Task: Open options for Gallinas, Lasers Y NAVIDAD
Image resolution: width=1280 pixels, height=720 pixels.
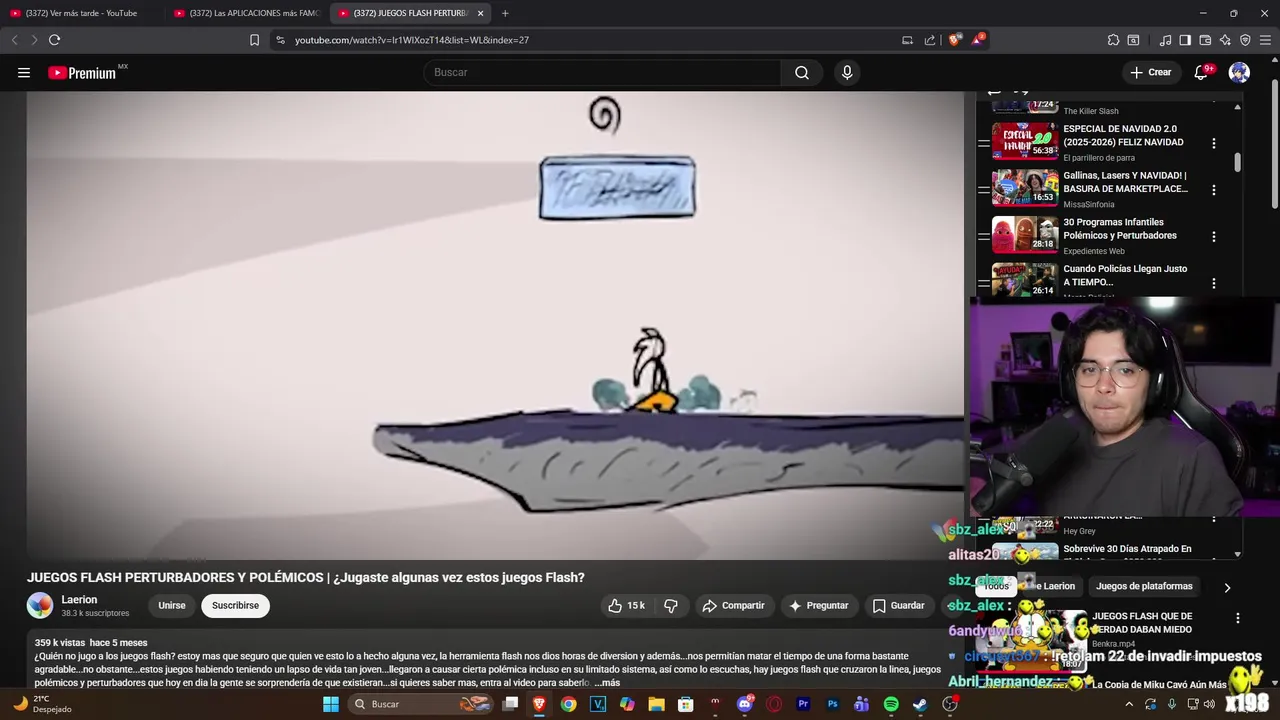Action: pos(1214,190)
